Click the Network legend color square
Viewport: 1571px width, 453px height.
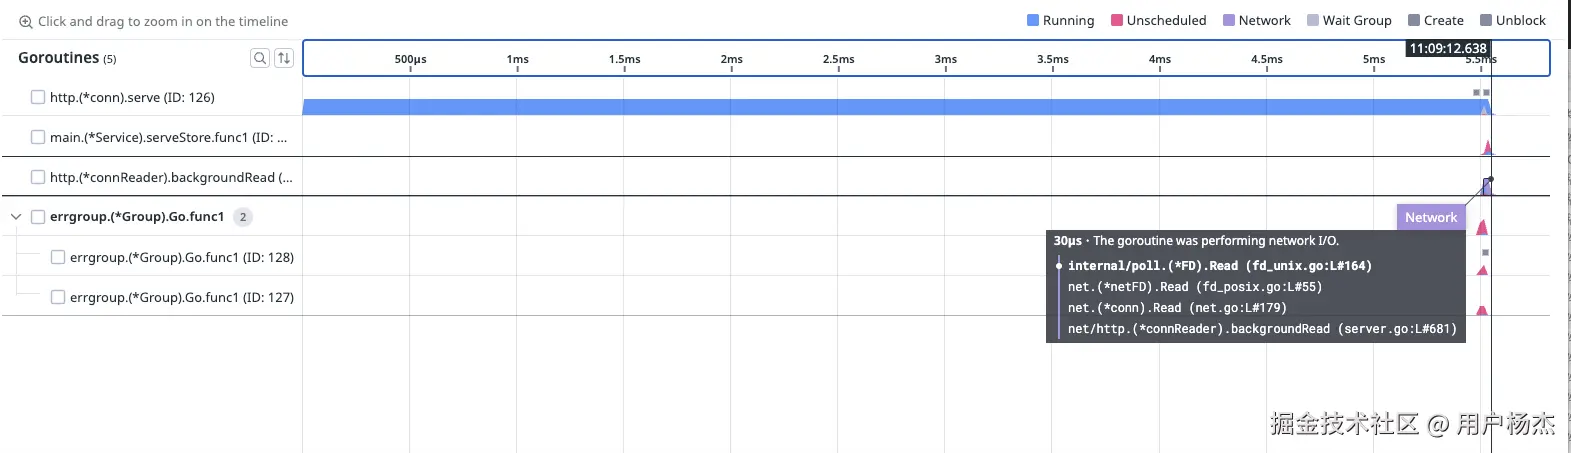click(1229, 20)
